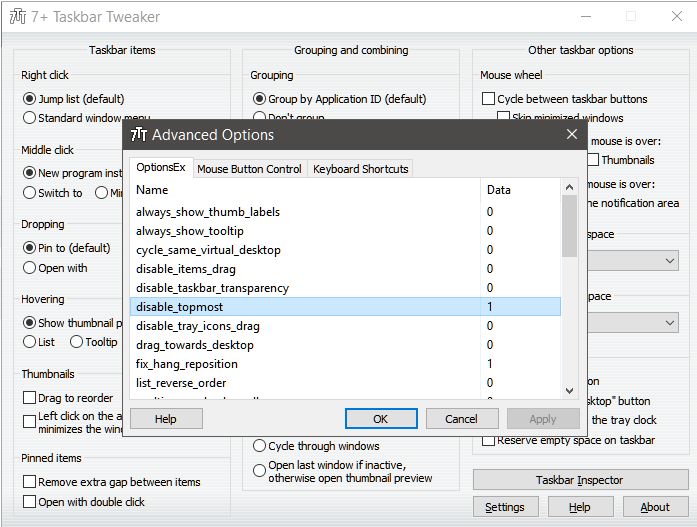Click Help button in Advanced Options

tap(166, 419)
